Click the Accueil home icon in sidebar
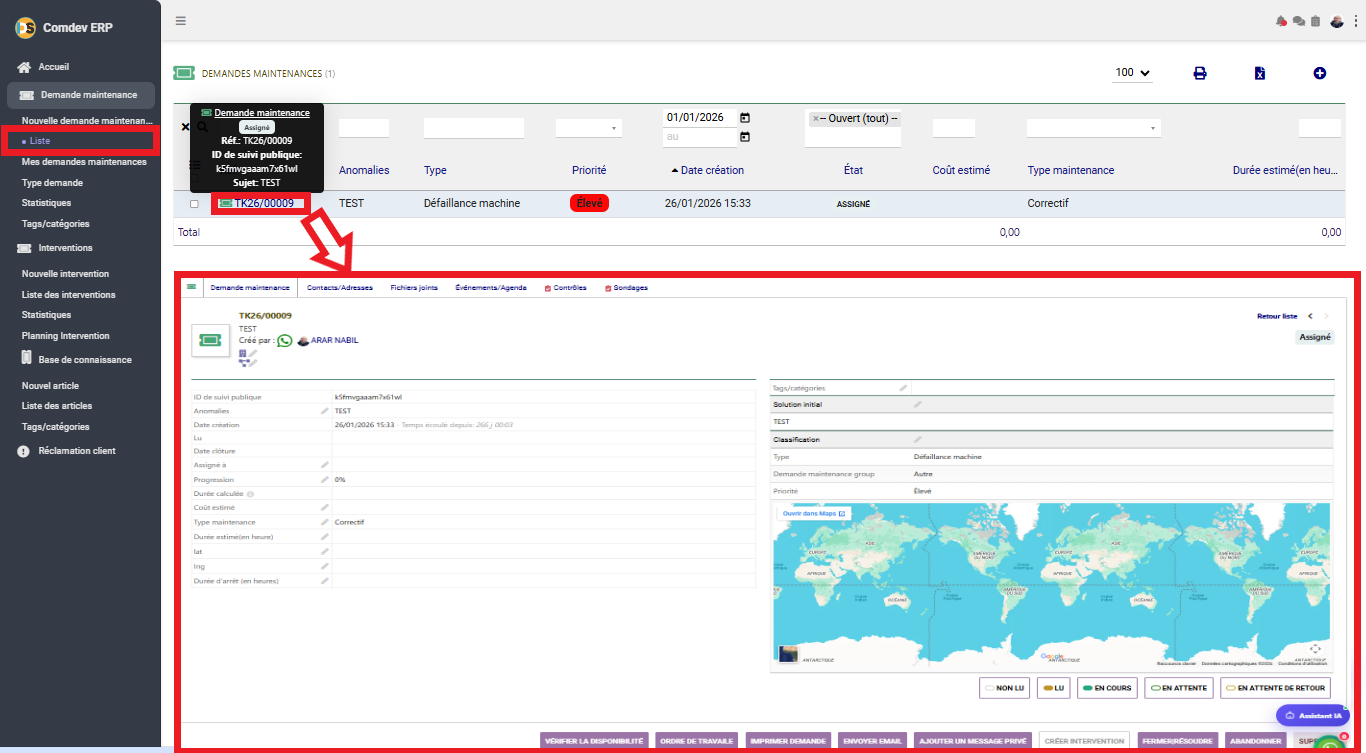The image size is (1366, 753). tap(25, 67)
